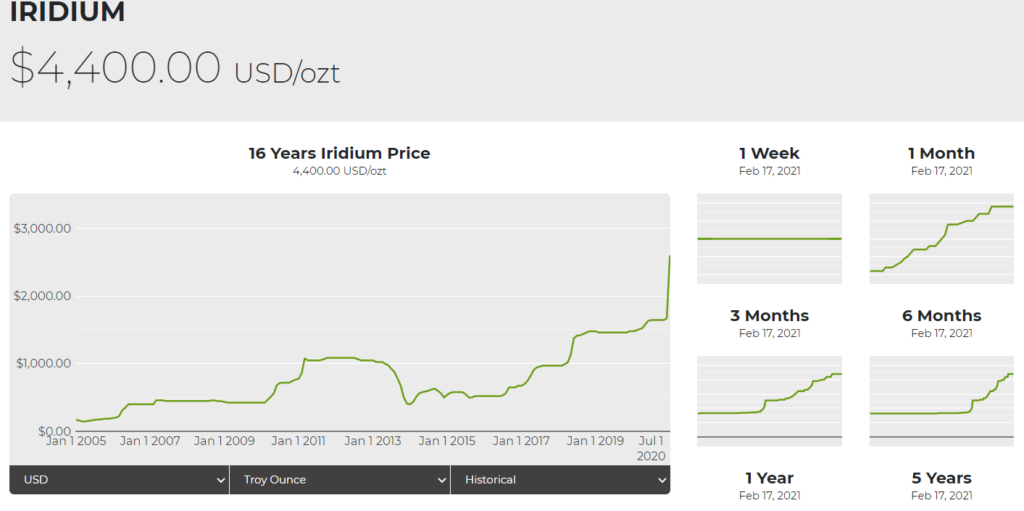Screen dimensions: 1024x511
Task: Click the 3 Months heading
Action: tap(769, 316)
